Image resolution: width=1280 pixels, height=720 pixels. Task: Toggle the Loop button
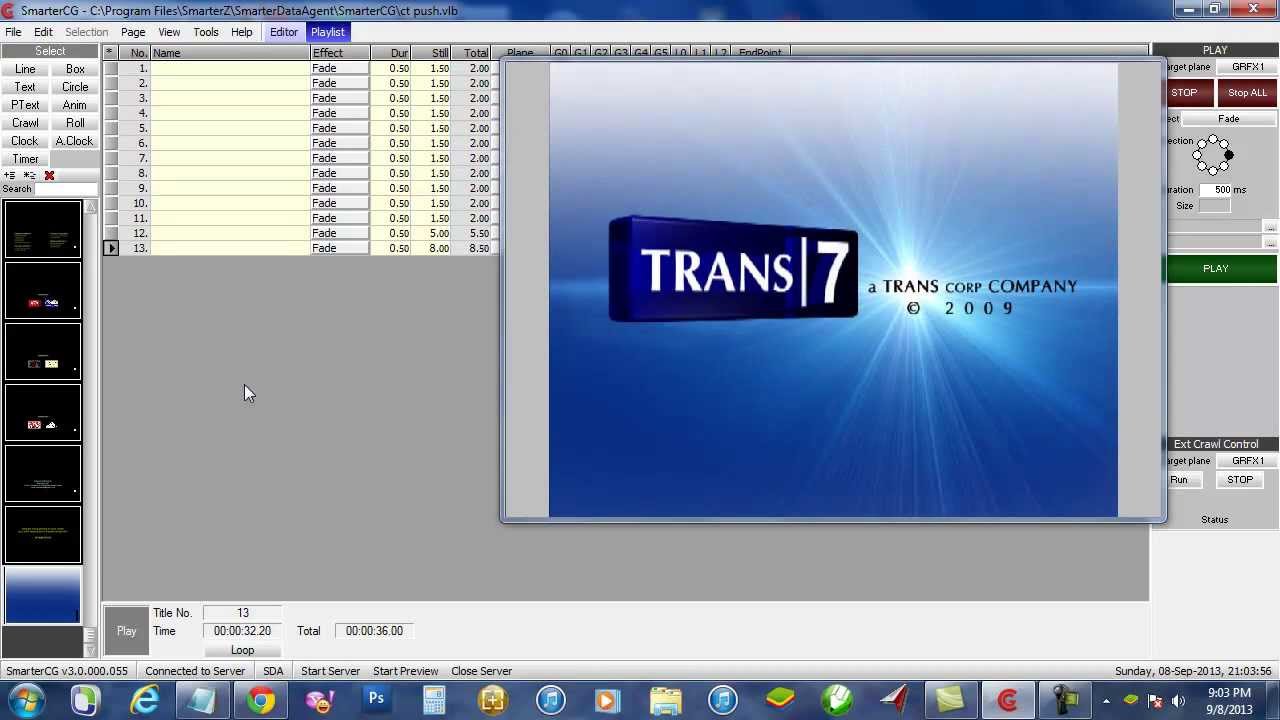coord(242,650)
